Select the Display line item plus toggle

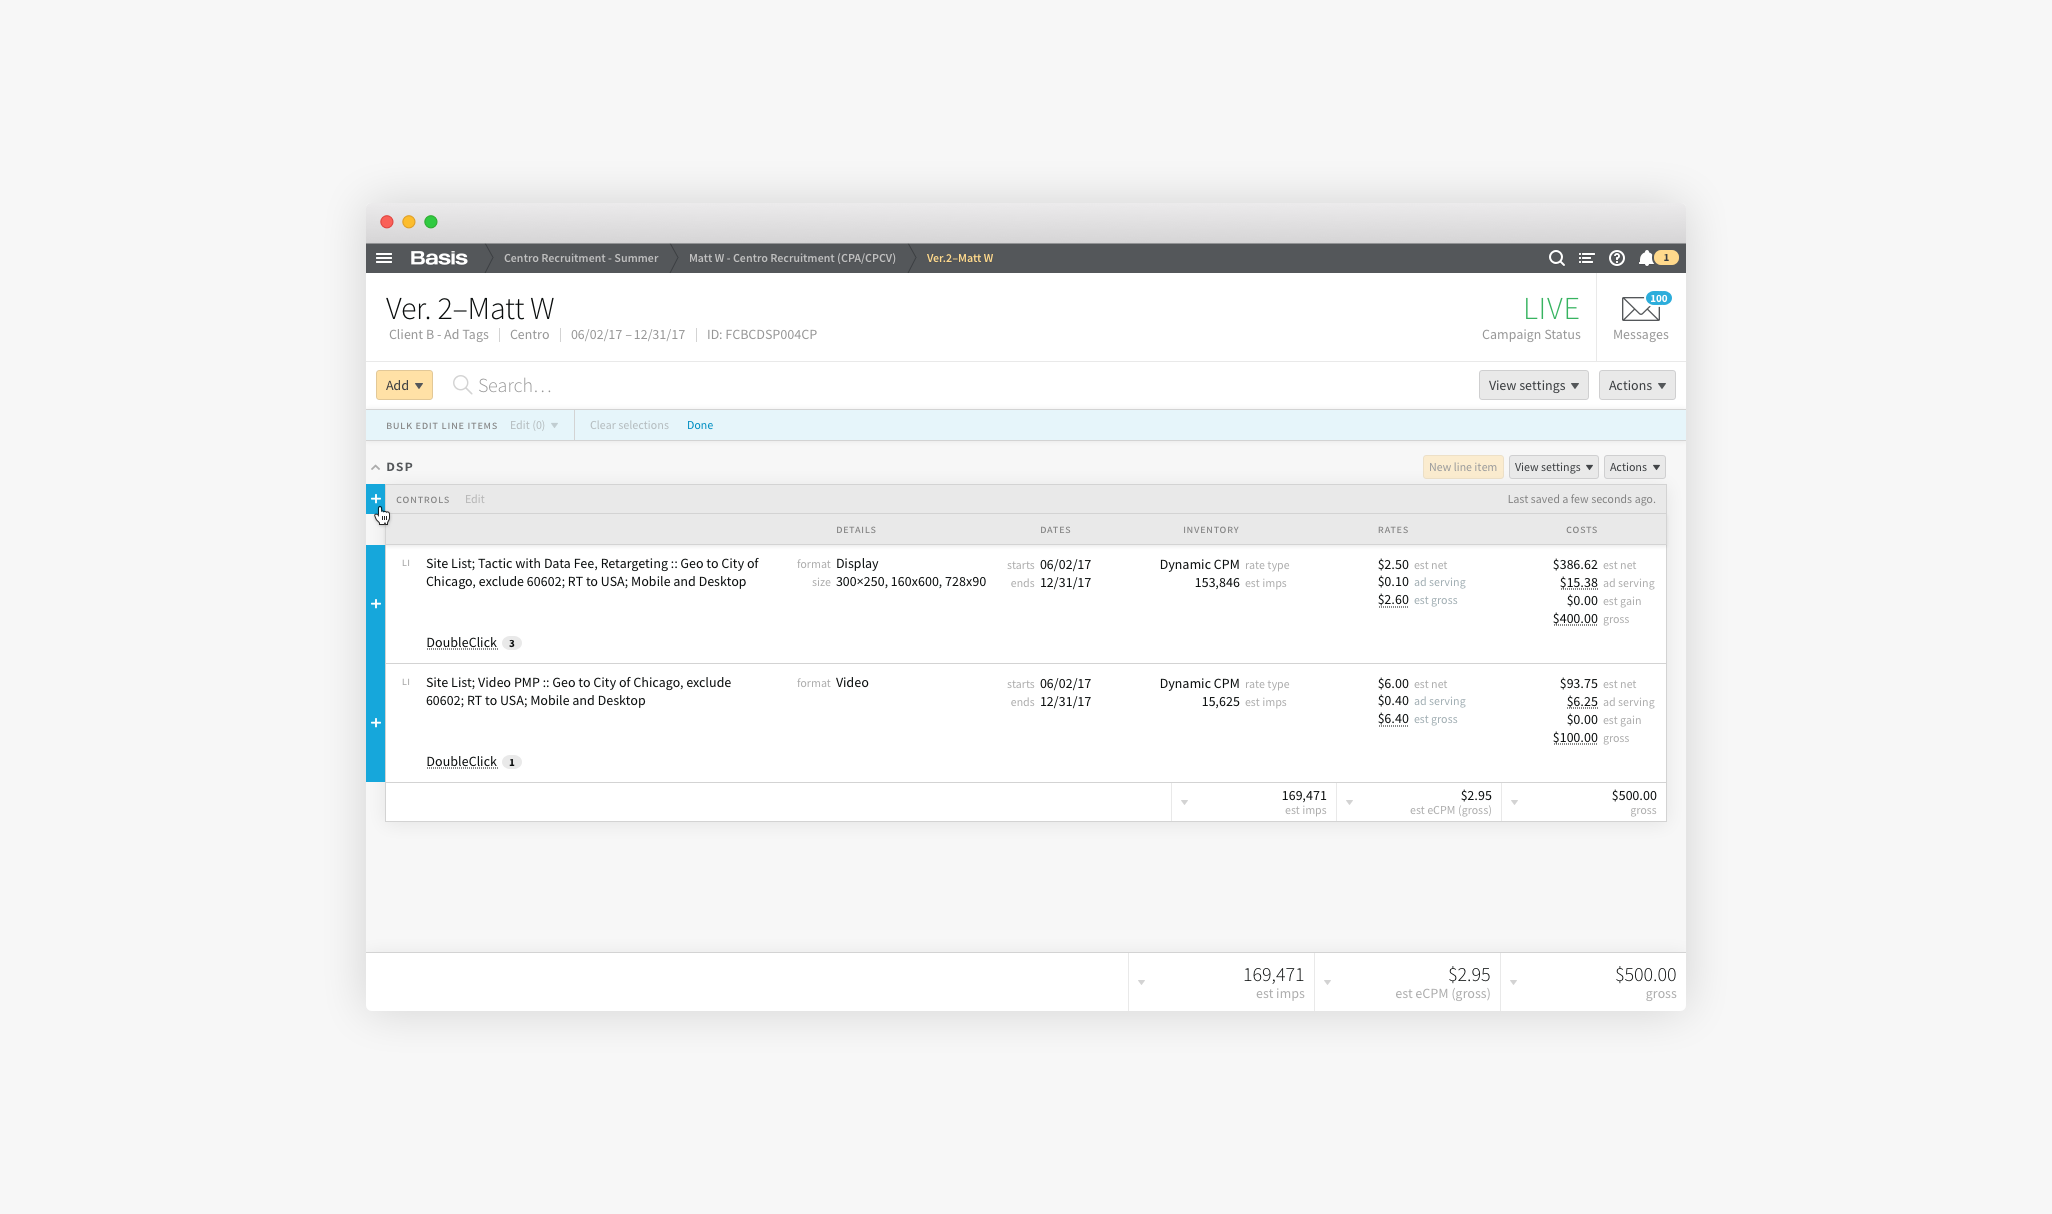pyautogui.click(x=376, y=604)
